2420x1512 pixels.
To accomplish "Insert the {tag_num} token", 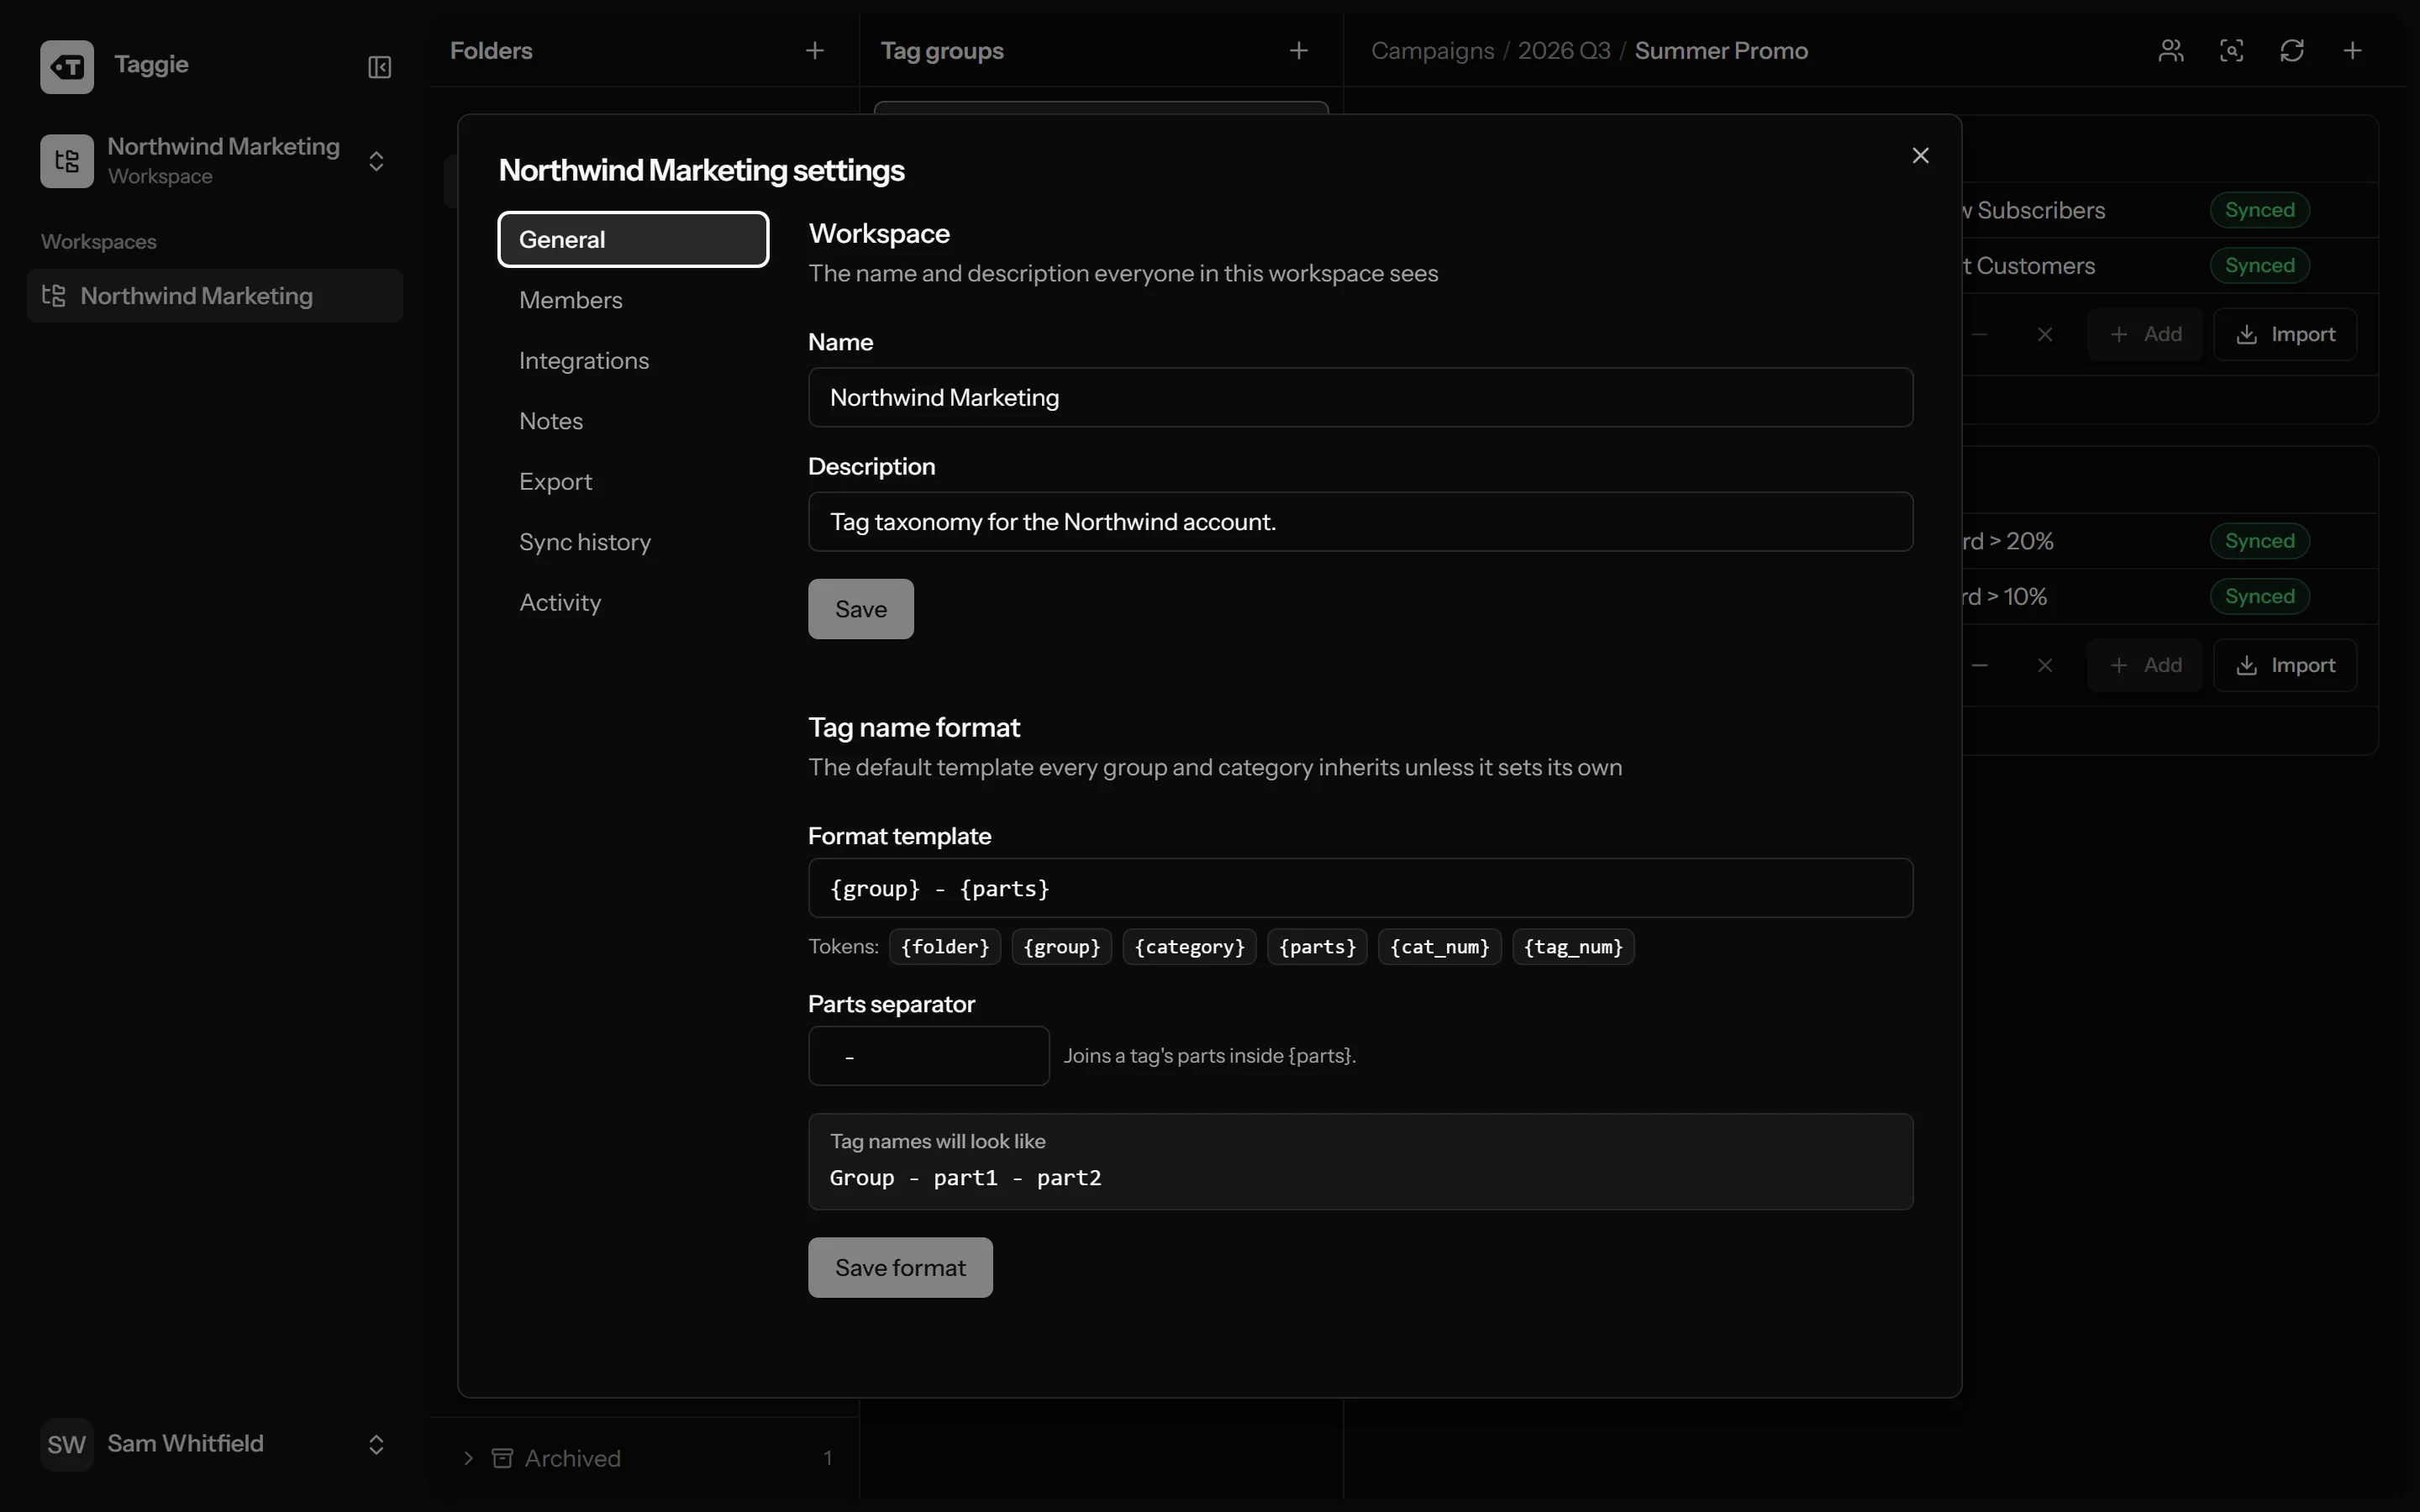I will point(1573,947).
